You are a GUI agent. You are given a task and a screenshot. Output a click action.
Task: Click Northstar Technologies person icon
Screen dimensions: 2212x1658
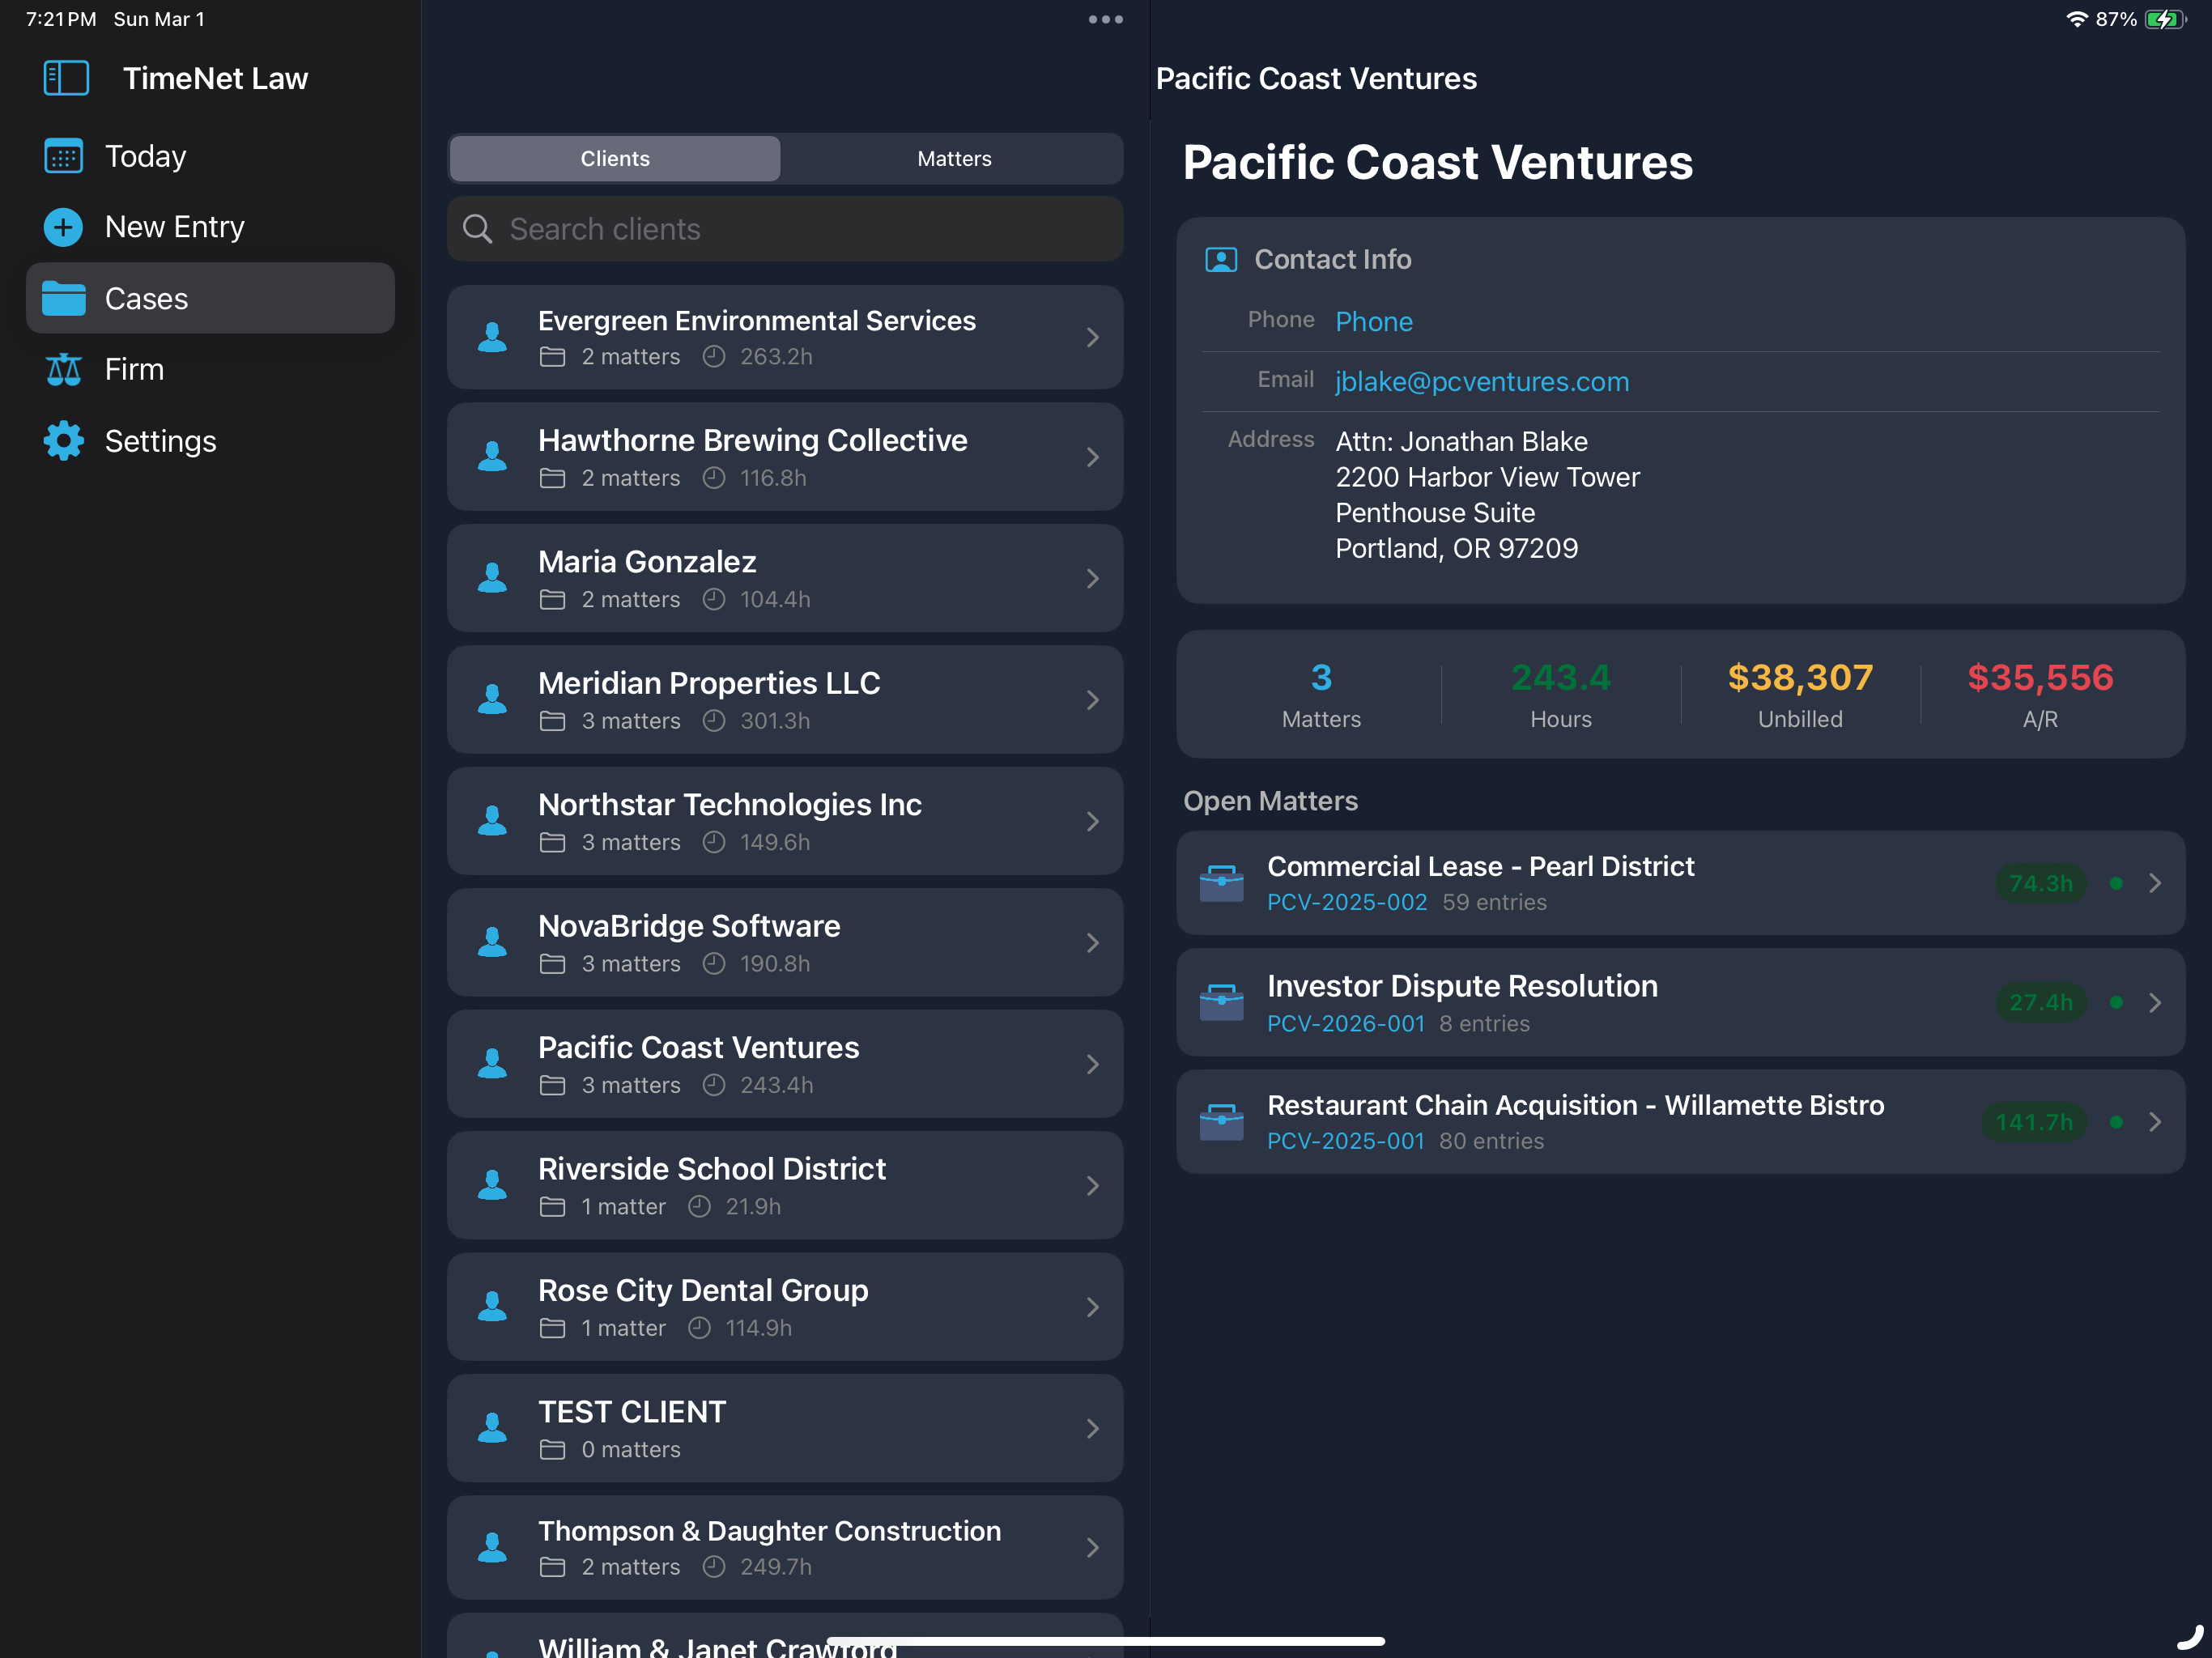pos(492,821)
